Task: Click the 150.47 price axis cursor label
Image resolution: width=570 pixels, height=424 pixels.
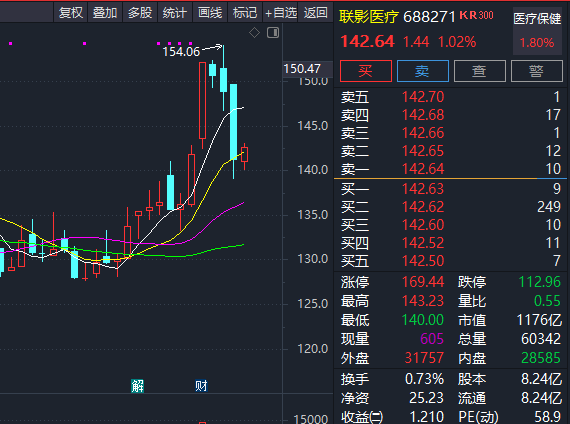Action: coord(302,69)
